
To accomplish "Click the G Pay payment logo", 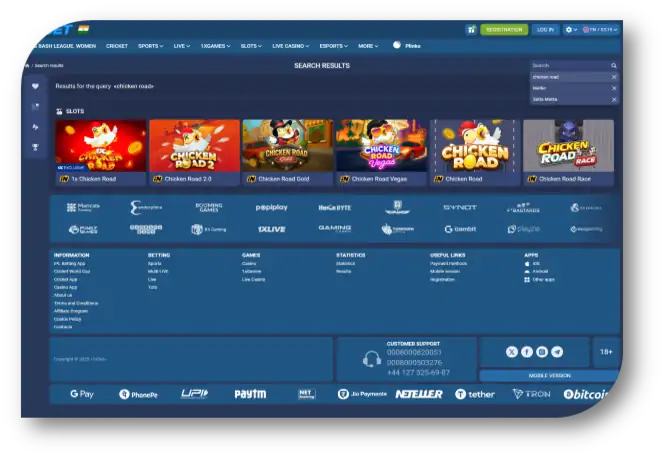I will tap(82, 394).
